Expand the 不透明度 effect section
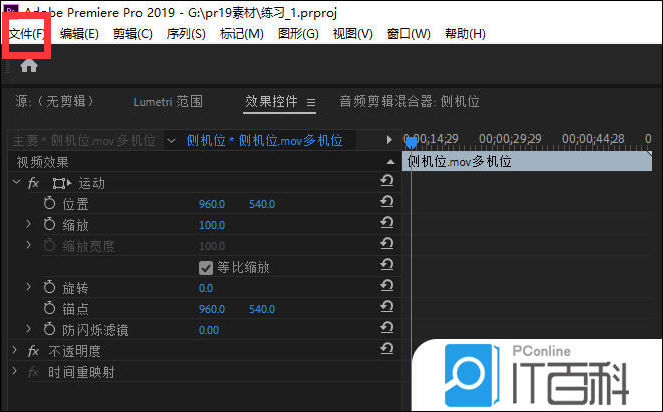This screenshot has height=412, width=663. point(15,351)
